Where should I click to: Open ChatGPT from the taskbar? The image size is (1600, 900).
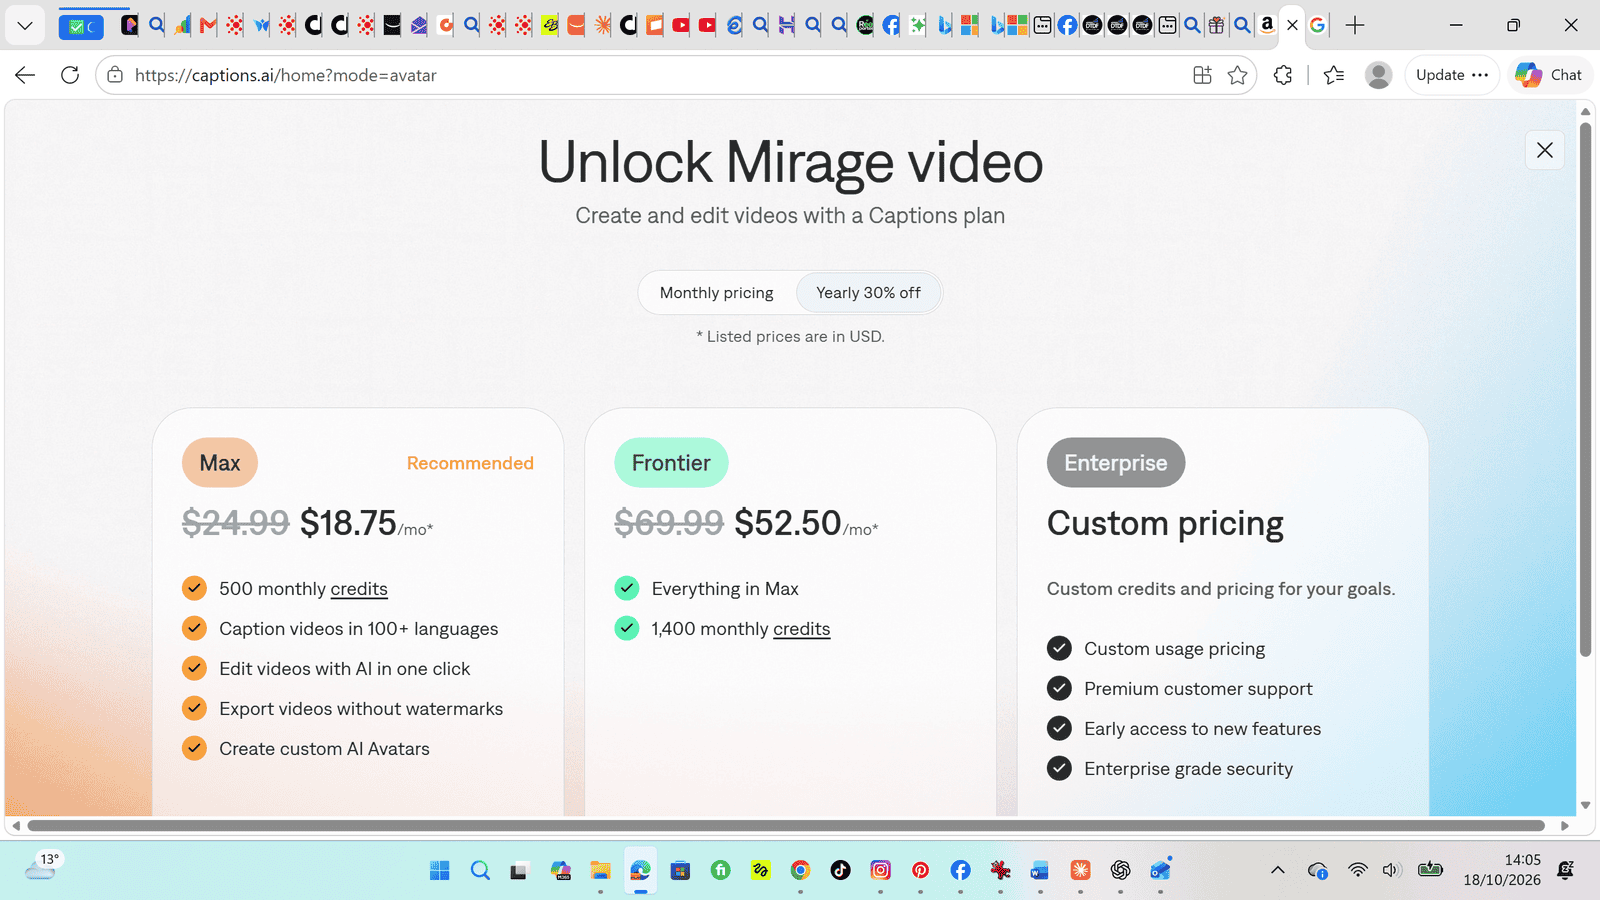[x=1120, y=870]
